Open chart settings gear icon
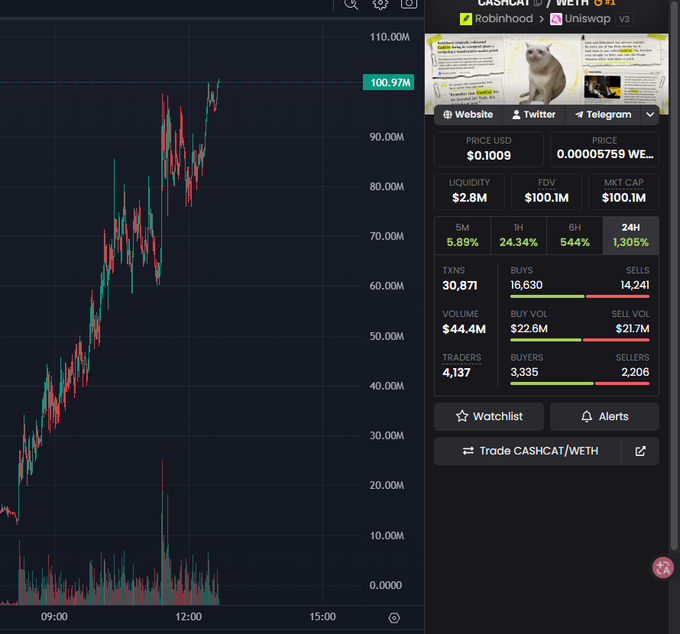The height and width of the screenshot is (634, 680). click(380, 4)
